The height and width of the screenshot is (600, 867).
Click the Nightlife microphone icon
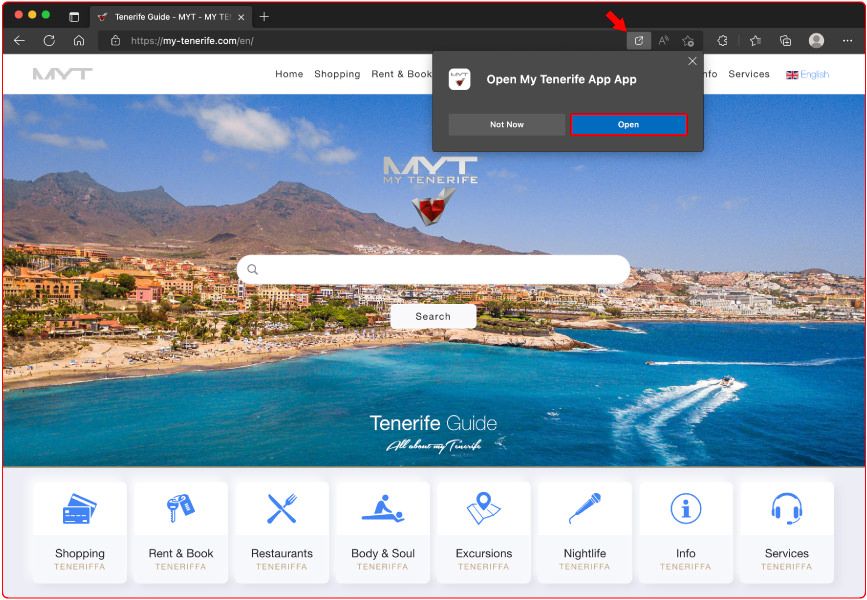coord(584,510)
